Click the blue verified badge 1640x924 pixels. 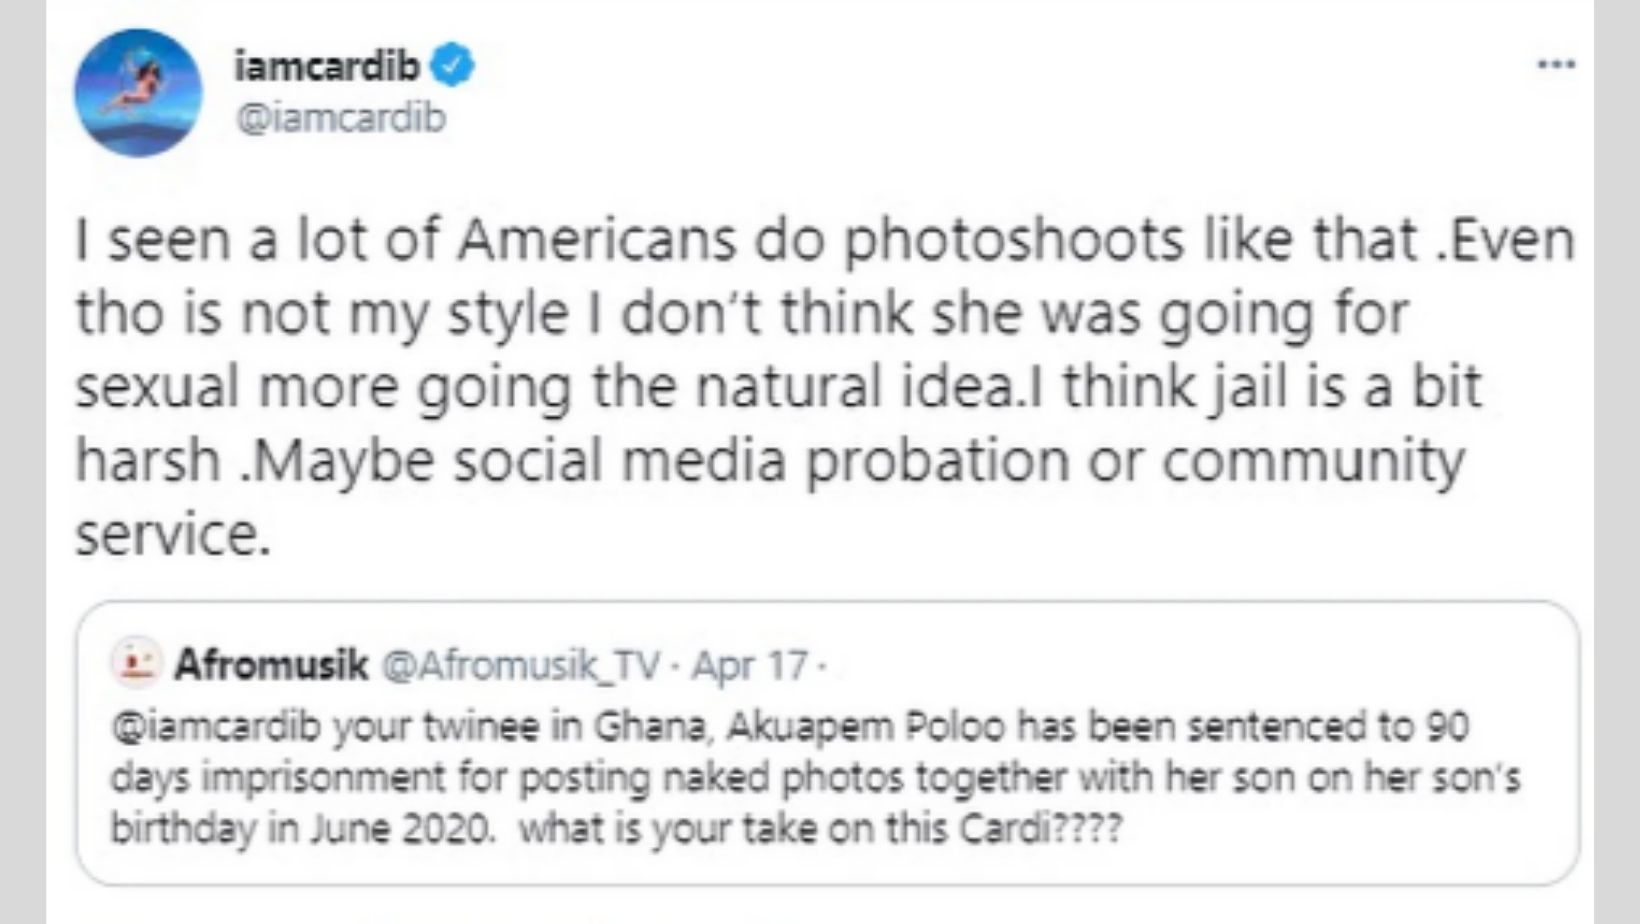[452, 66]
